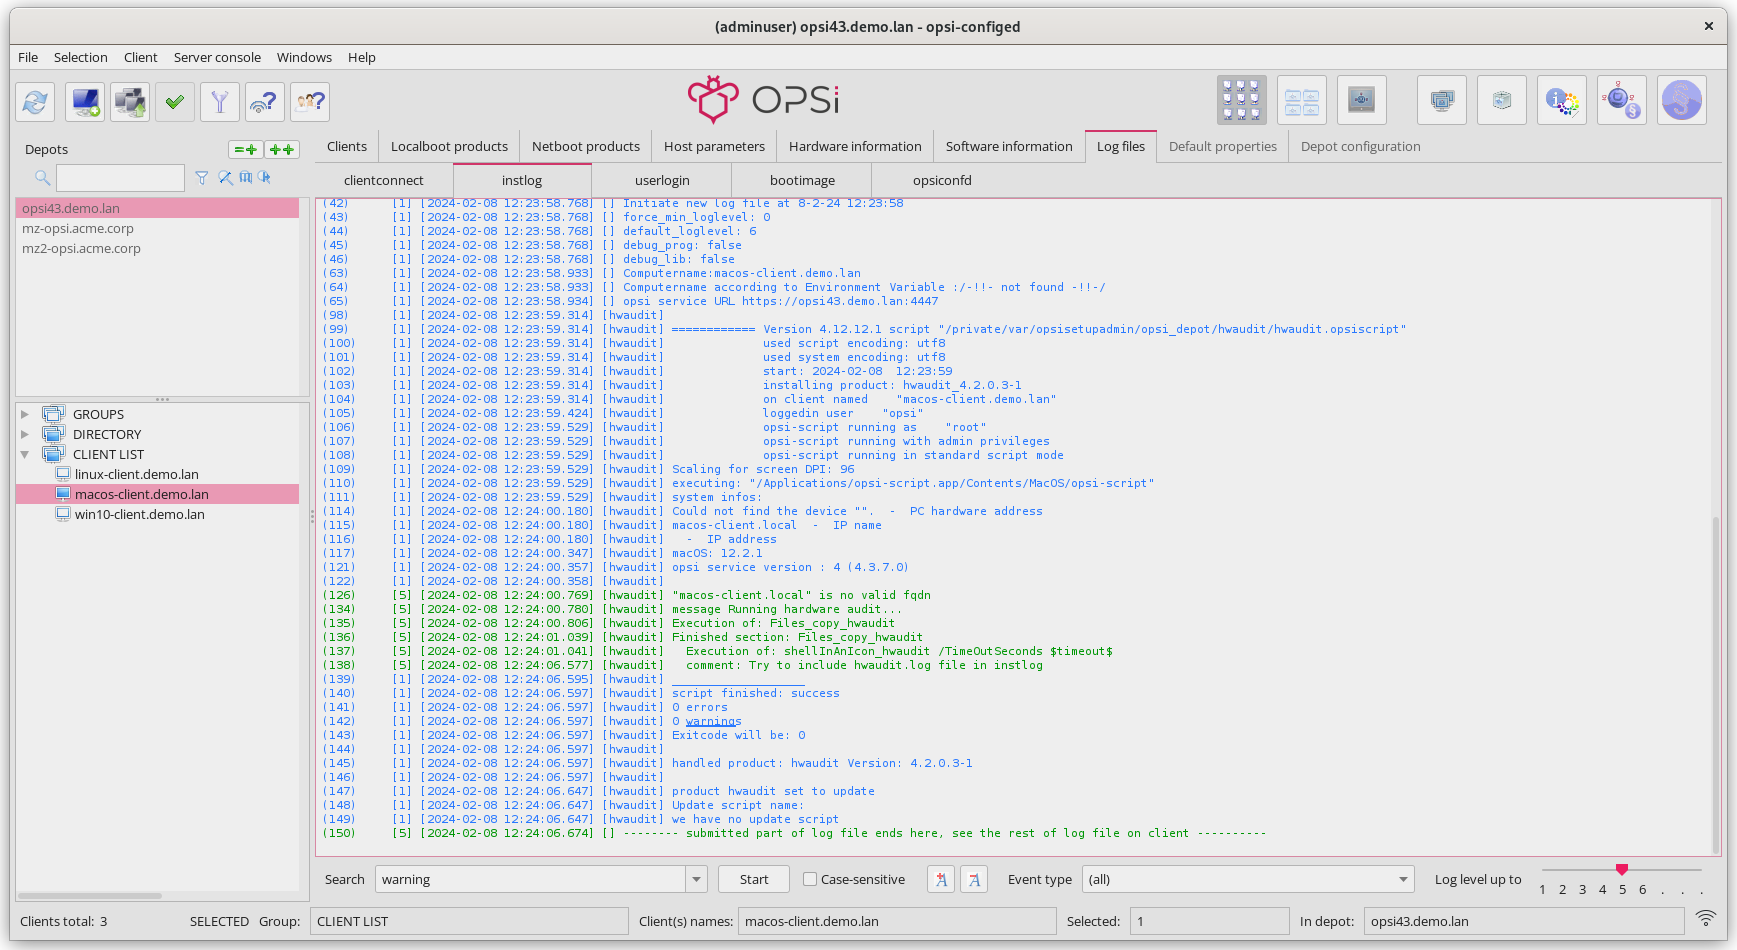Click the ++ select all depots button
The width and height of the screenshot is (1737, 950).
(282, 149)
